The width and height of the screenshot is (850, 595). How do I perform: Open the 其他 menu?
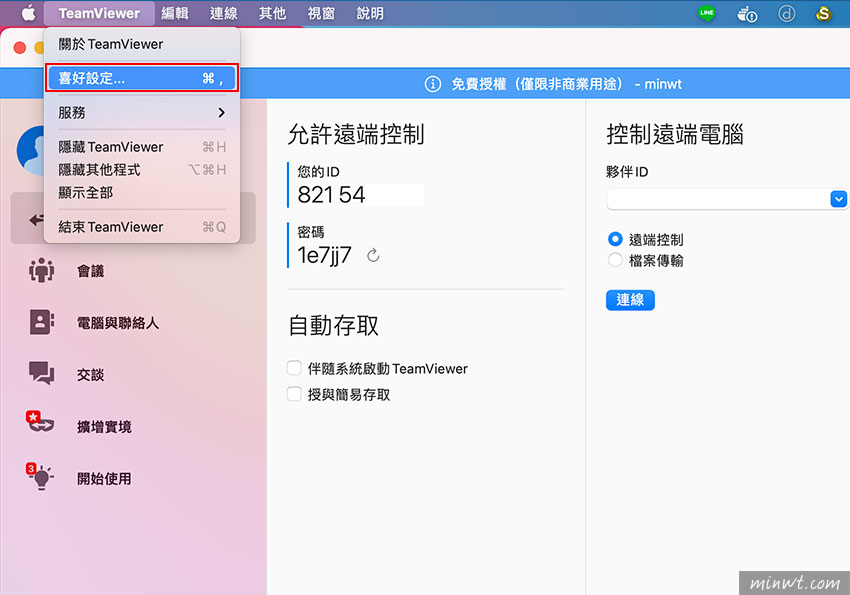(x=272, y=13)
